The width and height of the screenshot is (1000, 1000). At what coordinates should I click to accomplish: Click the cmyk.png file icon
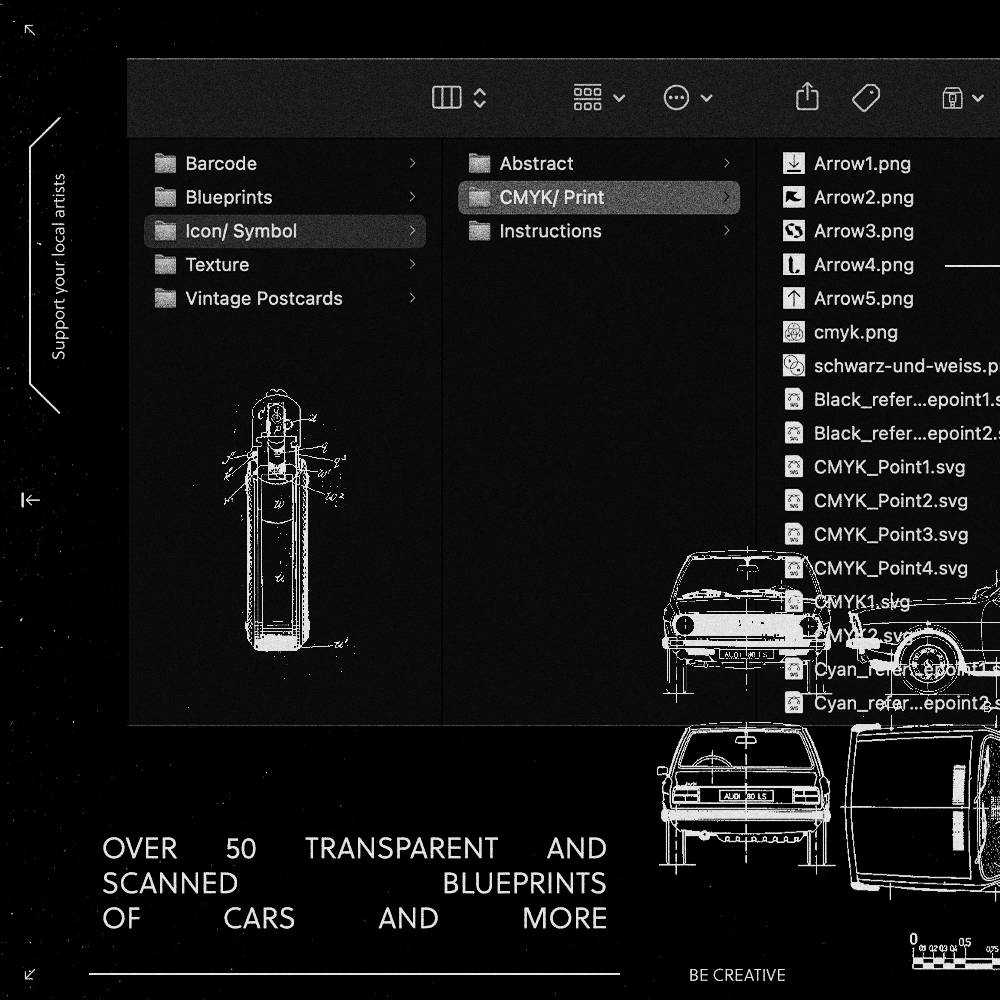coord(794,331)
